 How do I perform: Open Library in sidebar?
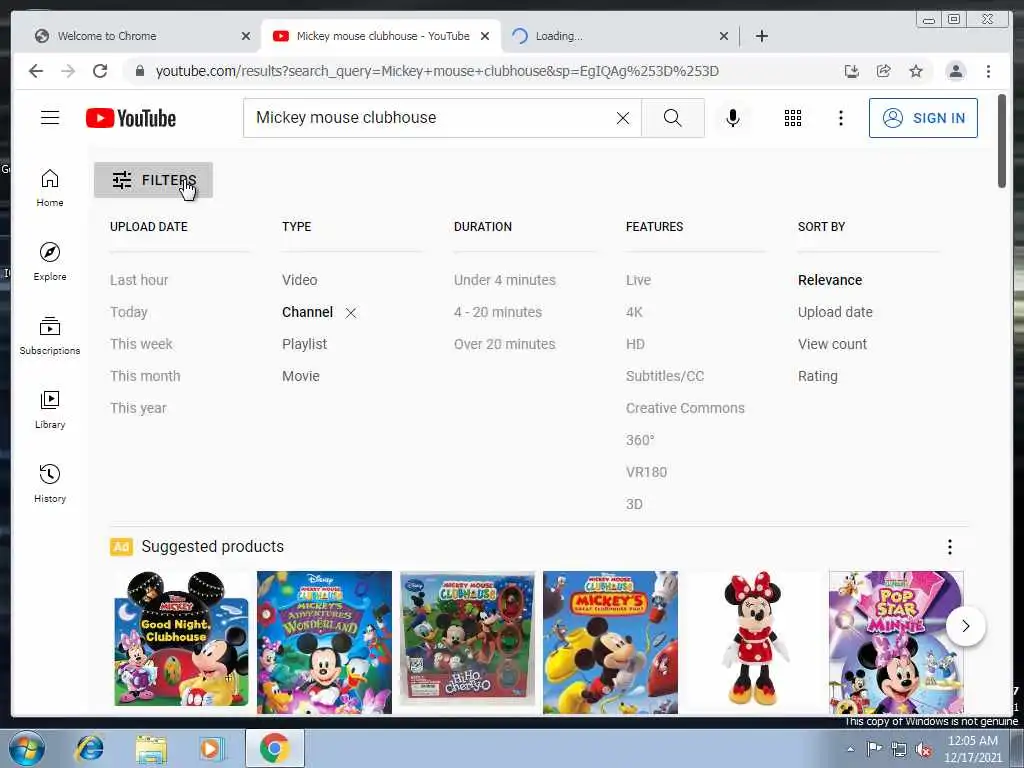(50, 409)
